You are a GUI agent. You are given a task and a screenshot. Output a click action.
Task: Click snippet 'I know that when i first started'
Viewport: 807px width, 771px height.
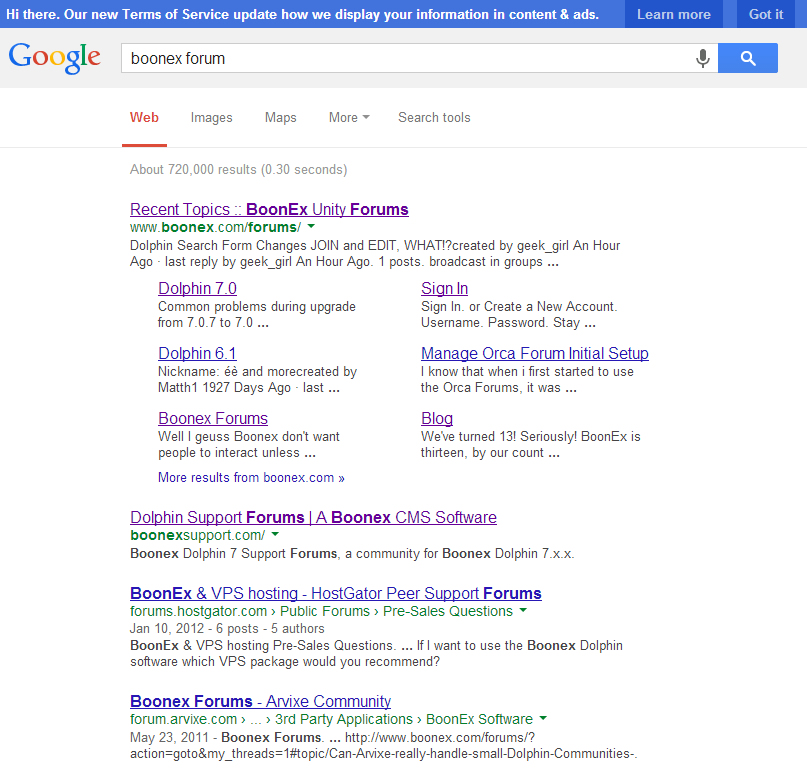[527, 372]
